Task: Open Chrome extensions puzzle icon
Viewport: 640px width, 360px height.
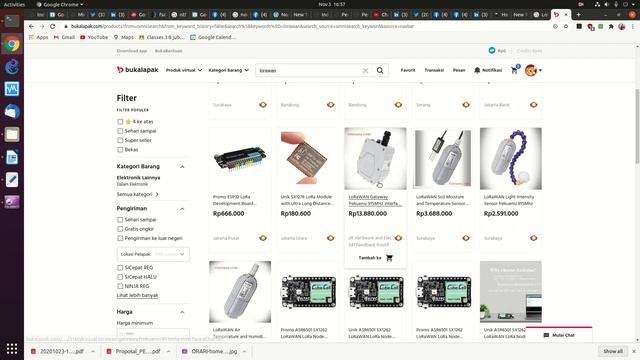Action: [611, 26]
